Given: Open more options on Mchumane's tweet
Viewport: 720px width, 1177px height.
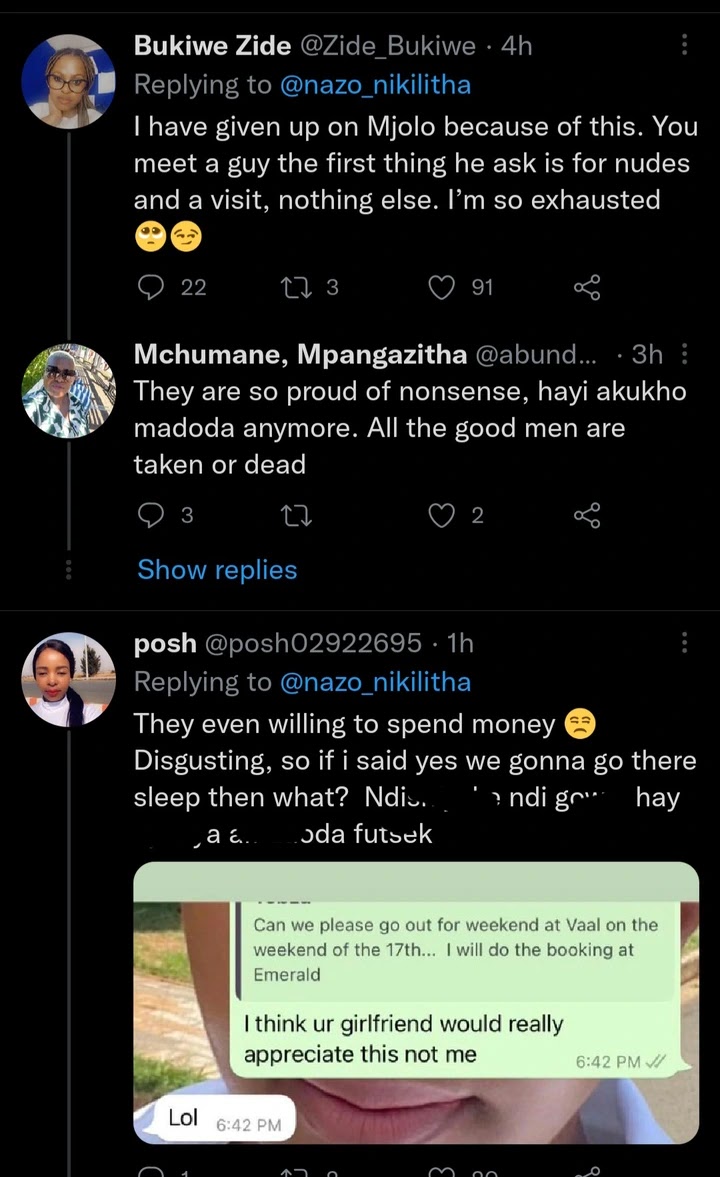Looking at the screenshot, I should tap(685, 354).
